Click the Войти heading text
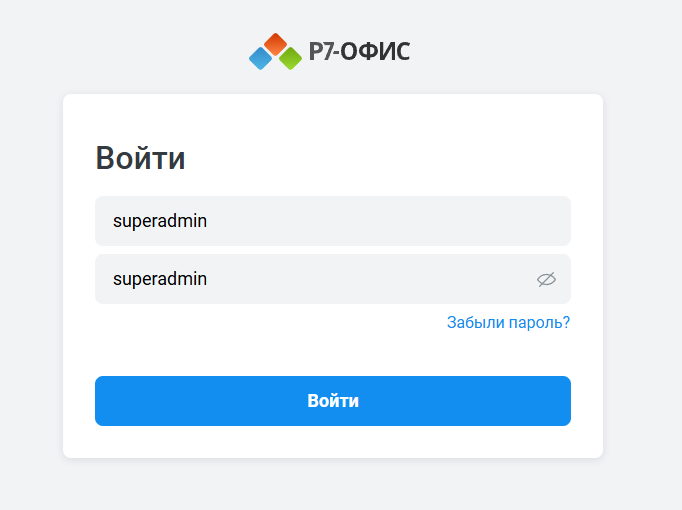This screenshot has width=682, height=510. [140, 159]
